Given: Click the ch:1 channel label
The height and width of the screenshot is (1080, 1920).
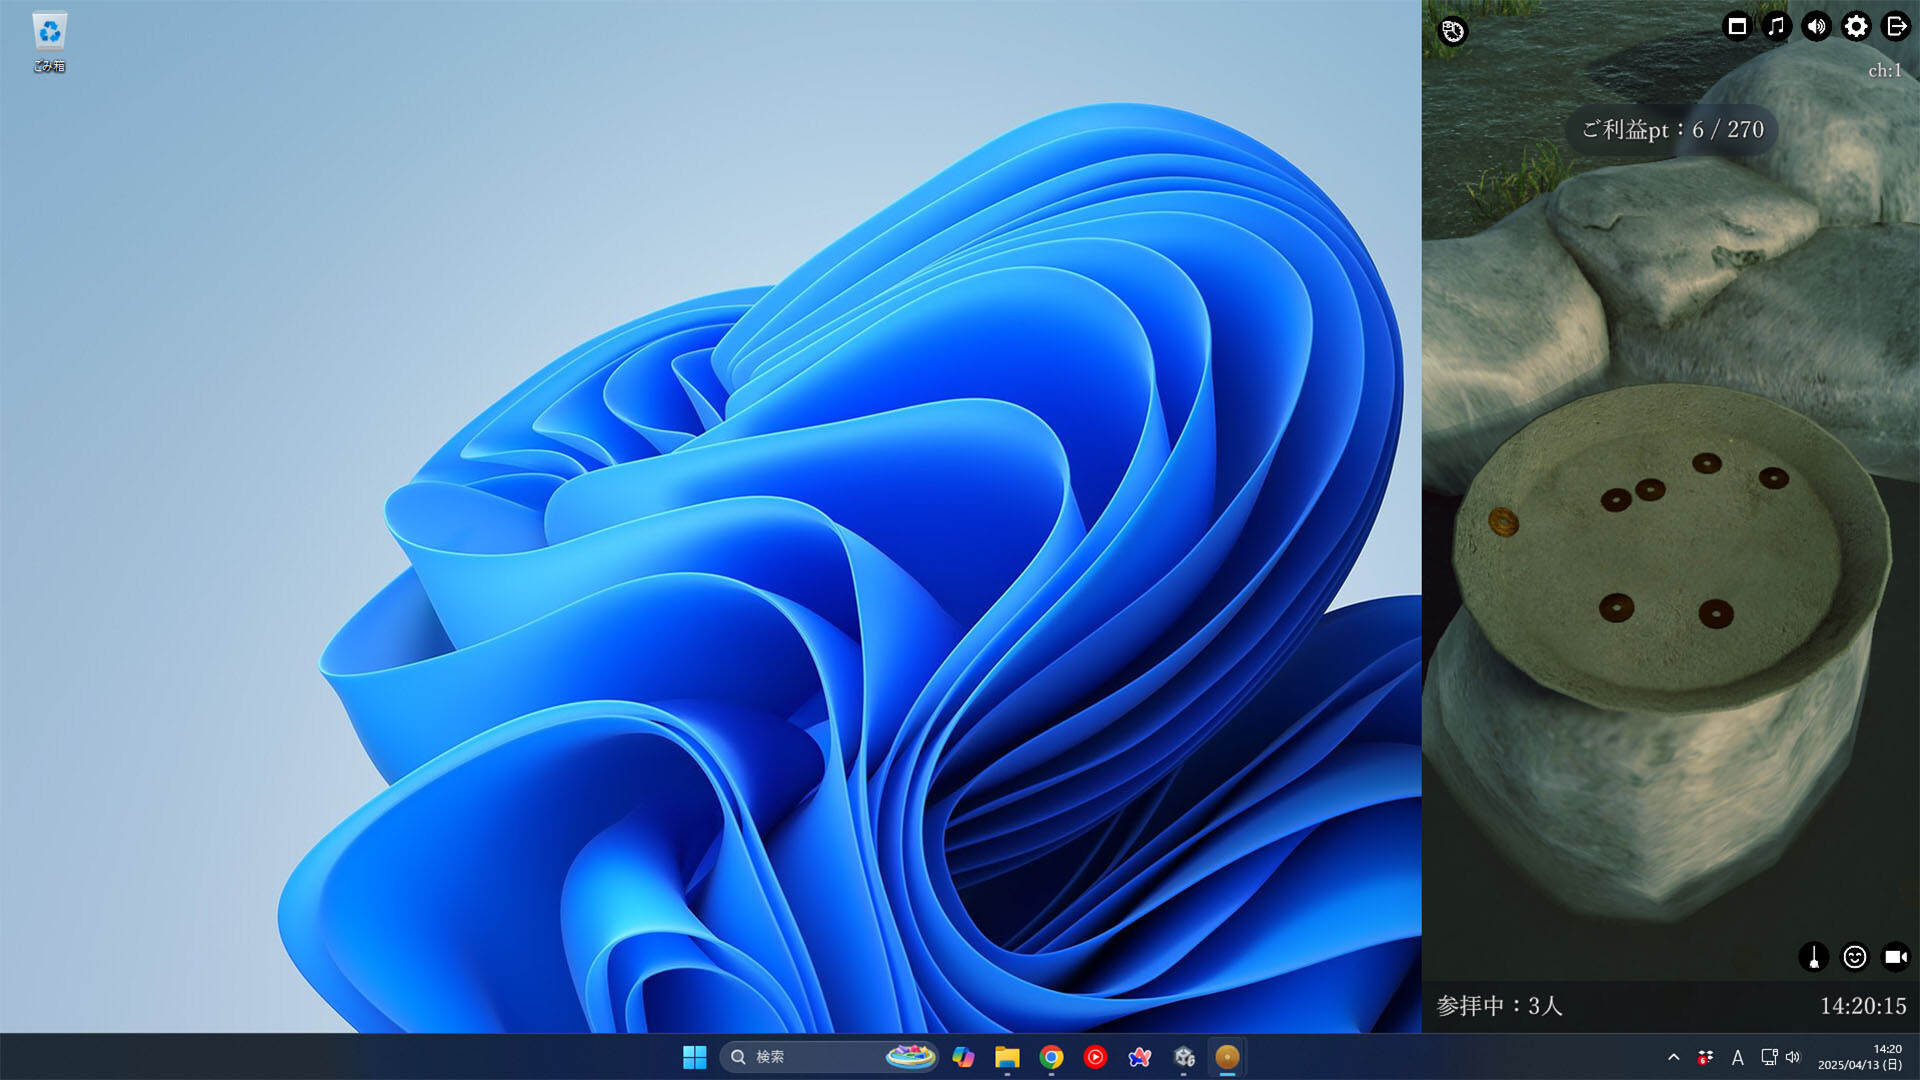Looking at the screenshot, I should pyautogui.click(x=1884, y=71).
